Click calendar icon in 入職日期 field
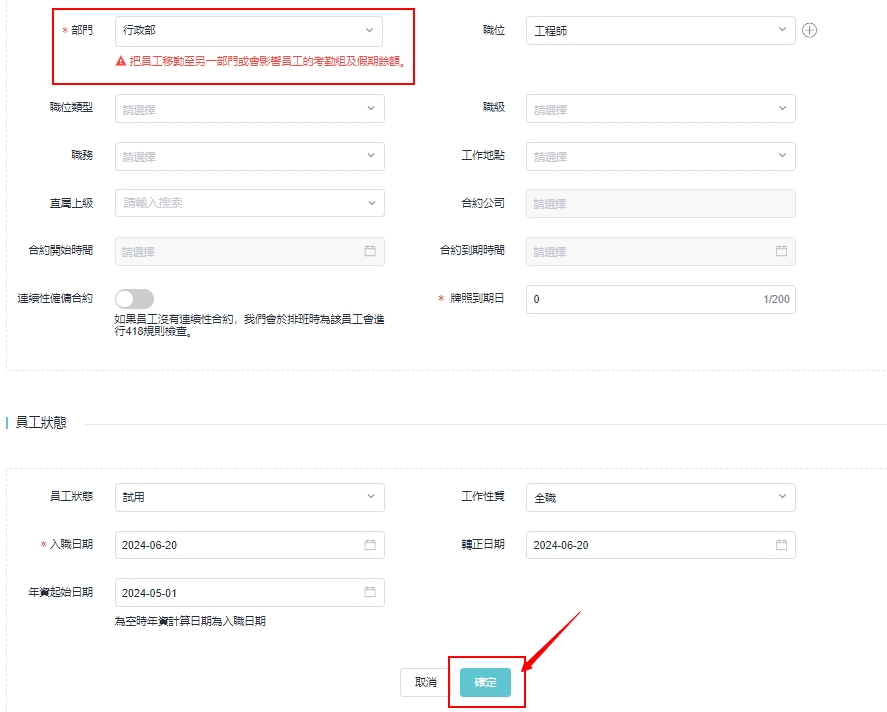The height and width of the screenshot is (712, 887). click(x=369, y=545)
